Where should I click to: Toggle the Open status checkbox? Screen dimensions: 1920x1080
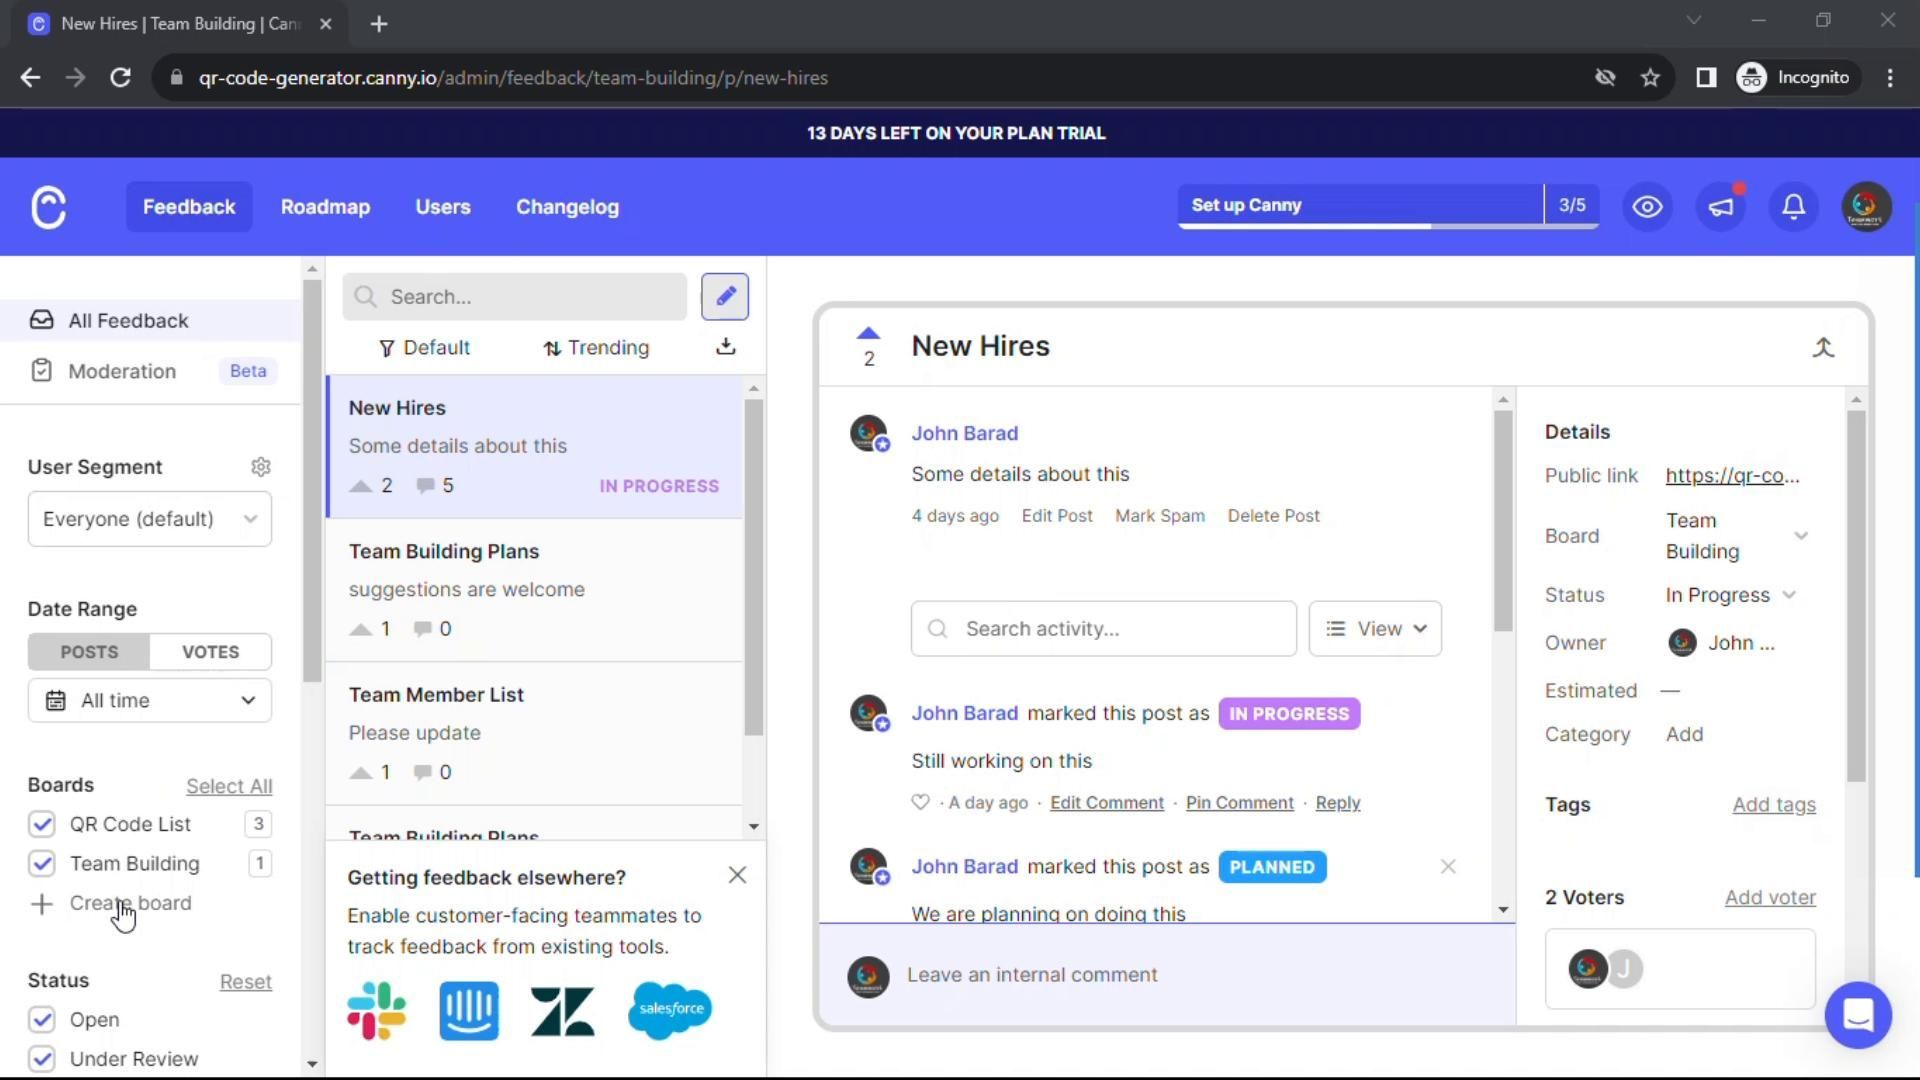tap(42, 1019)
